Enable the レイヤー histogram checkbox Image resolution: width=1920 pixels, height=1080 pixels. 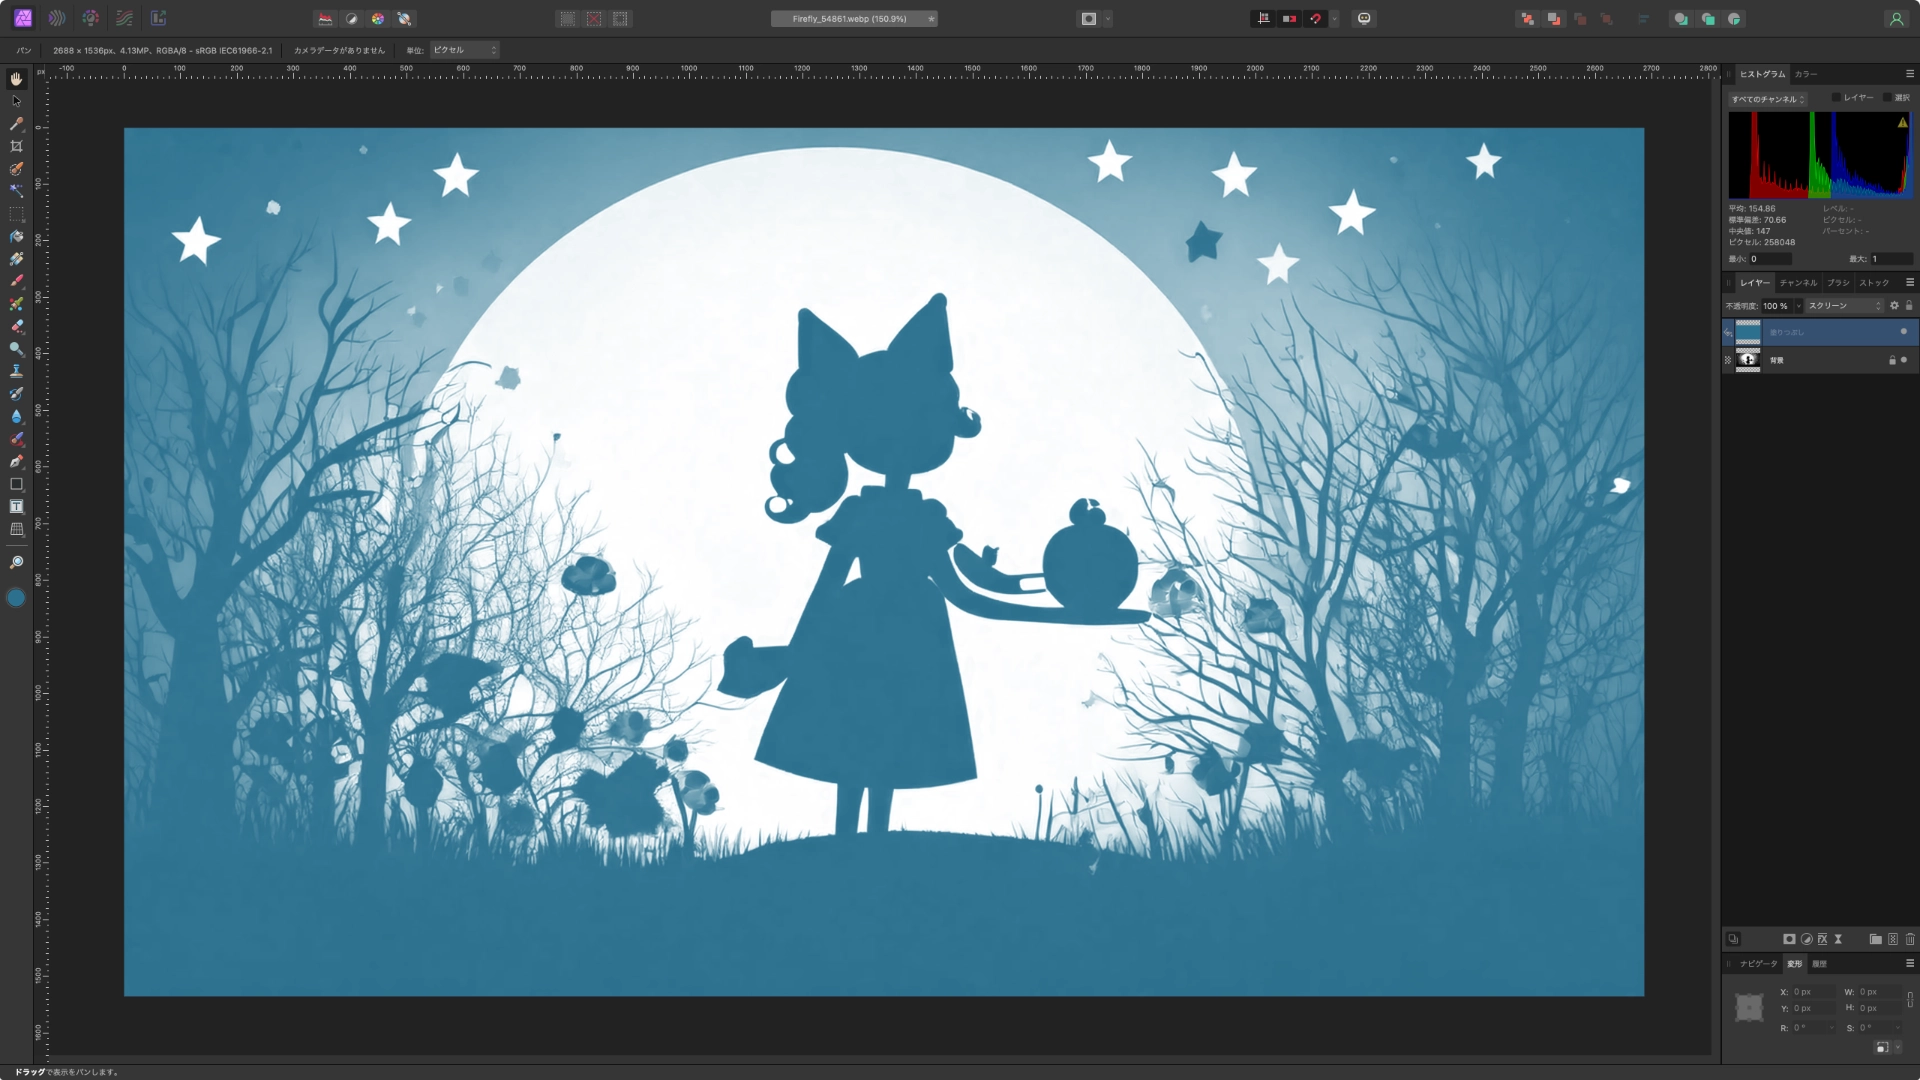[x=1836, y=98]
